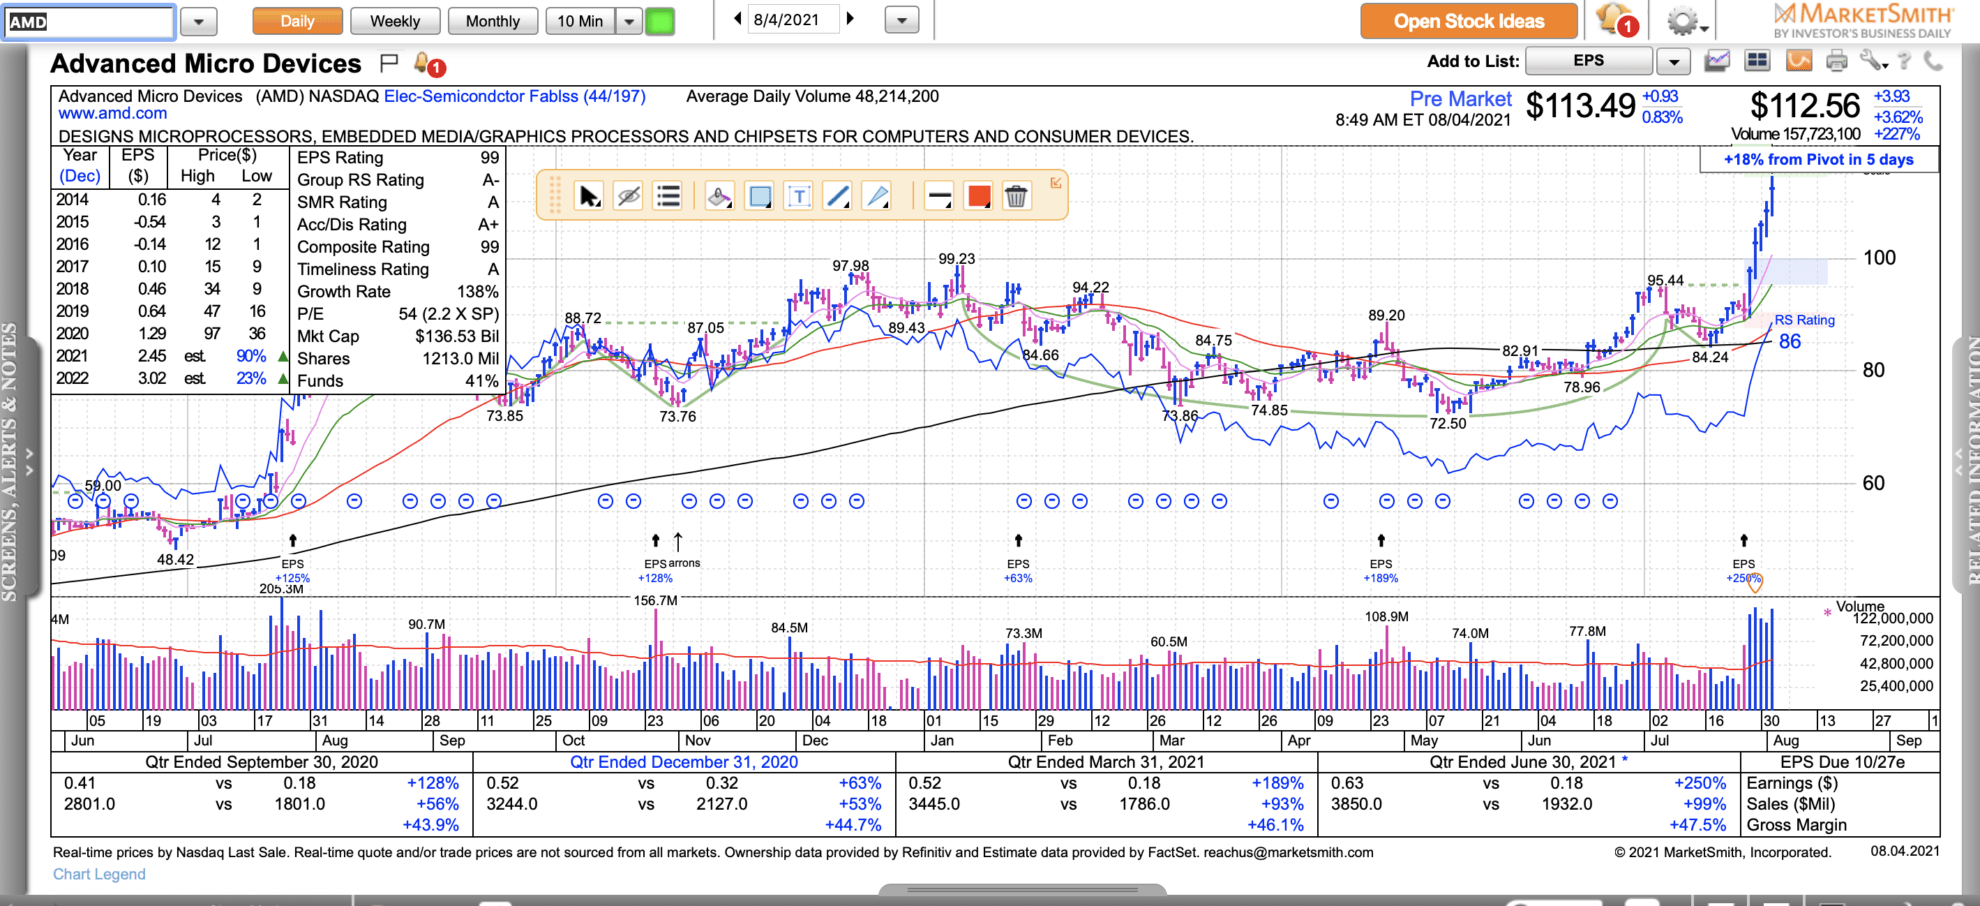Select the rectangle shape tool
This screenshot has height=906, width=1980.
coord(760,196)
